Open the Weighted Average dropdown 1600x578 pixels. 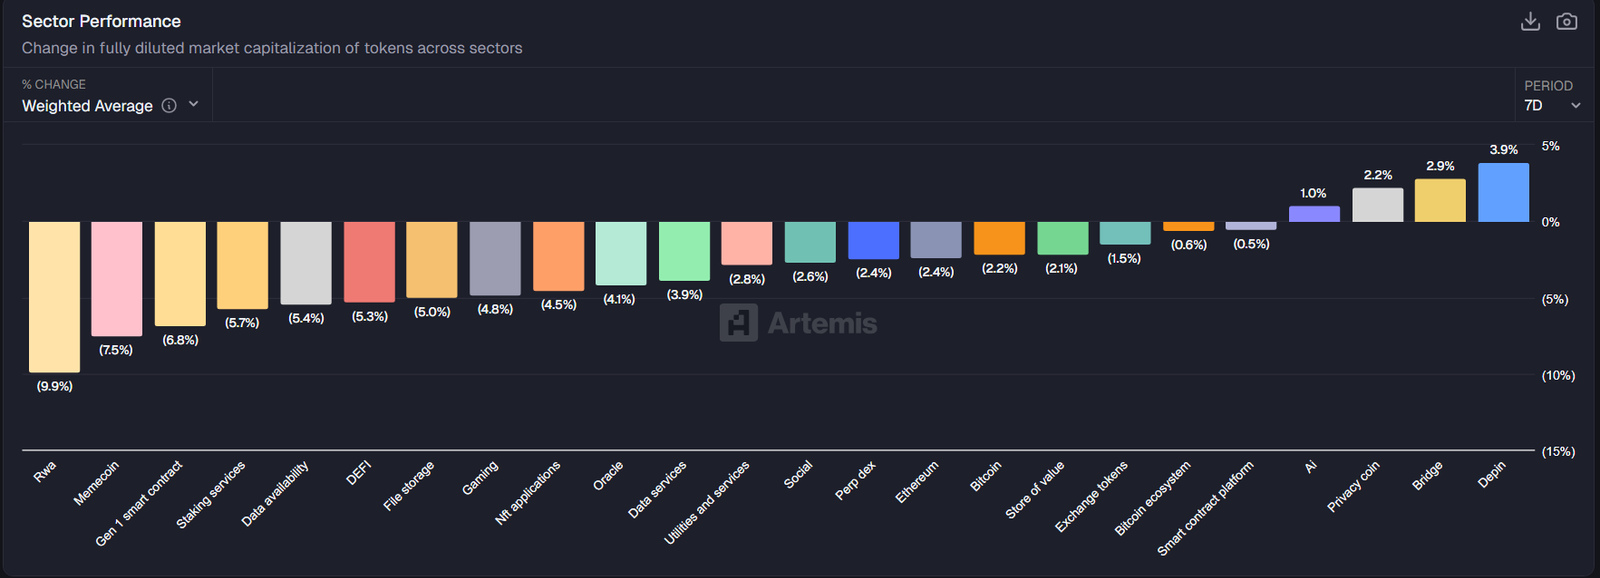point(88,106)
